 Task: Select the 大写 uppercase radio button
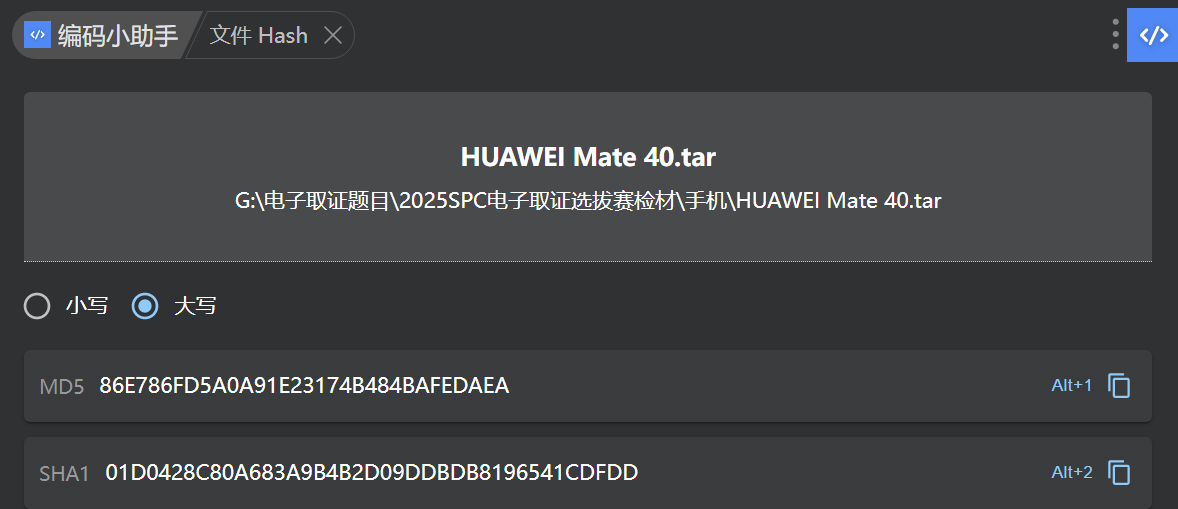click(x=145, y=306)
